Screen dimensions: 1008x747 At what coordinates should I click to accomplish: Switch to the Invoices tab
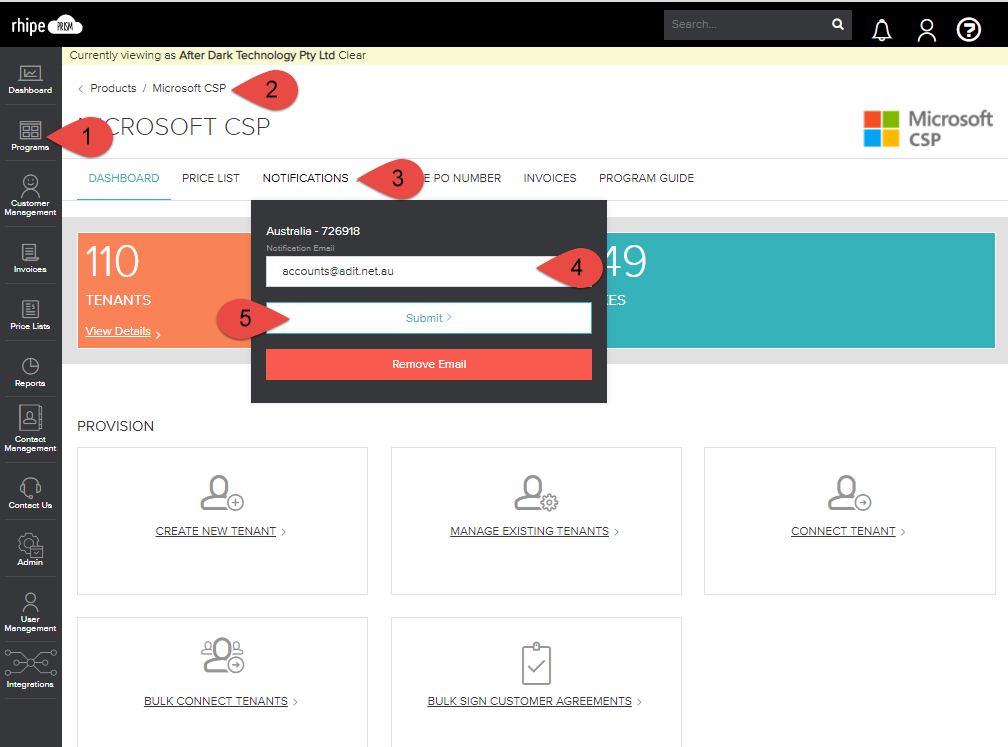point(550,178)
